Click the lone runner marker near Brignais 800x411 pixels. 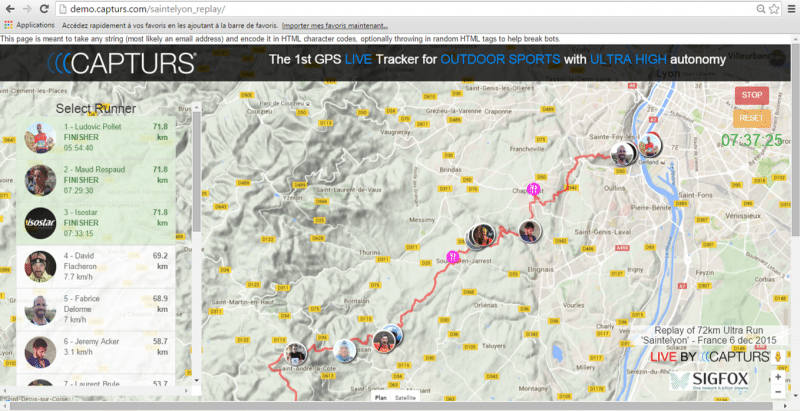point(530,232)
